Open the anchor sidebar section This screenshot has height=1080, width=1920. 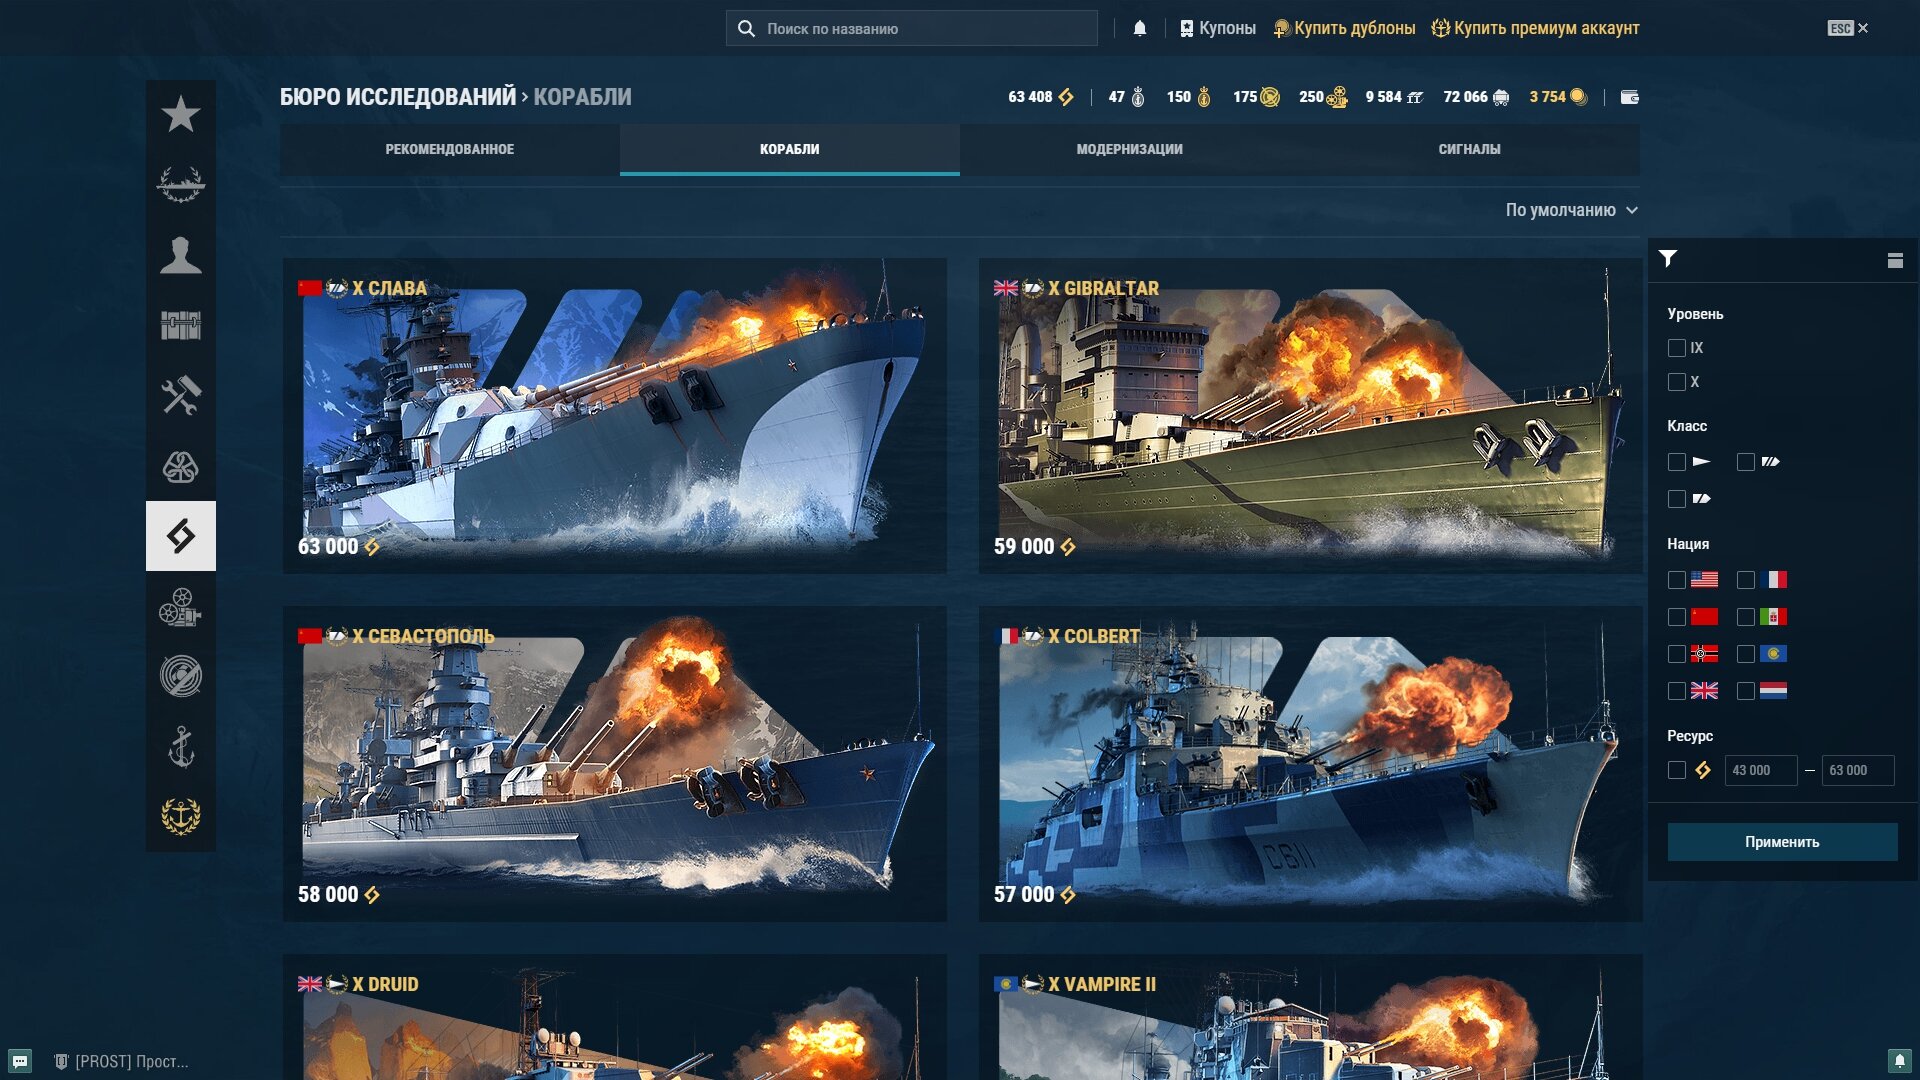pyautogui.click(x=181, y=747)
